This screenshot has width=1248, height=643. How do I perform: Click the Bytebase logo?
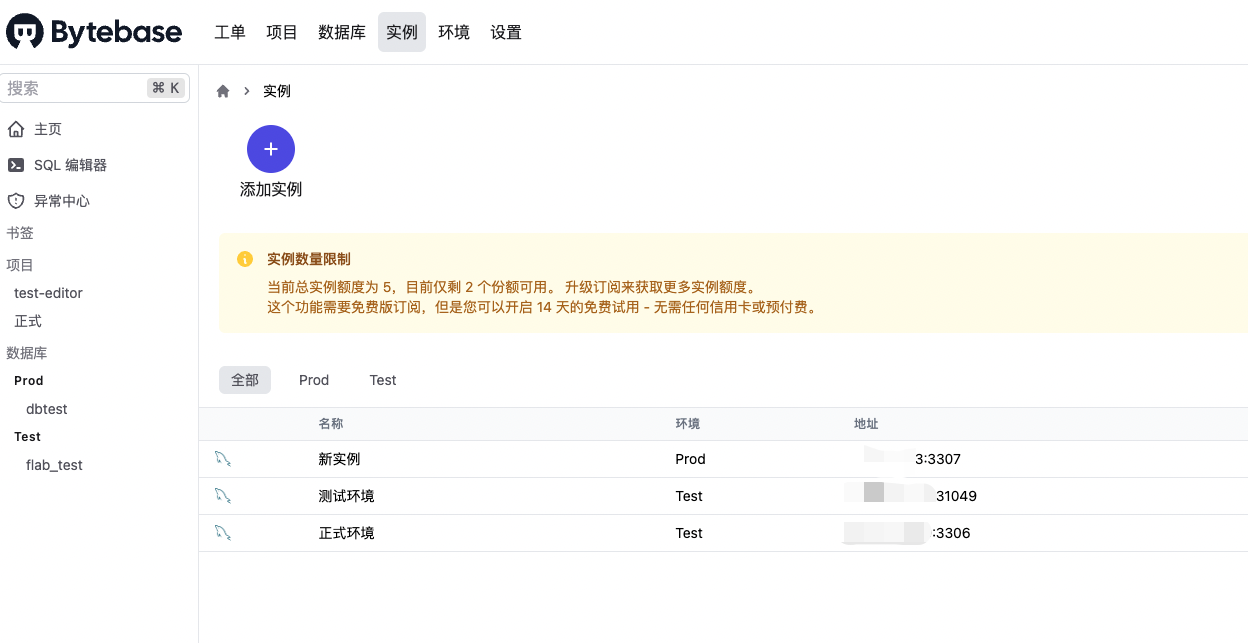[94, 32]
